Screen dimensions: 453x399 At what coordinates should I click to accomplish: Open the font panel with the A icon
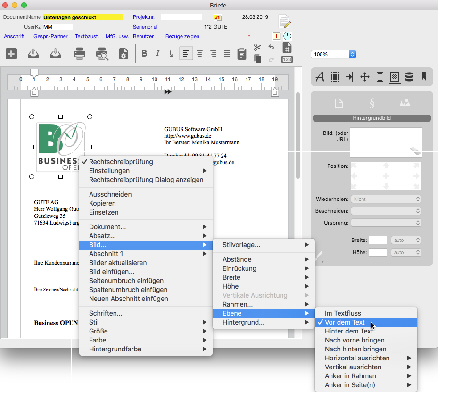pyautogui.click(x=320, y=77)
